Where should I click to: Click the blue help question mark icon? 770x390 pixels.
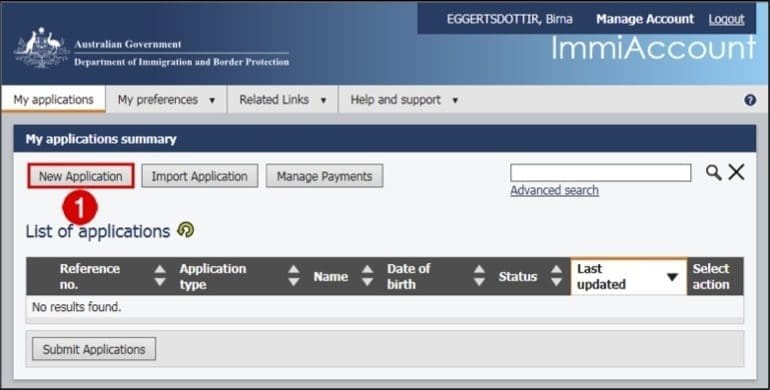(x=750, y=100)
